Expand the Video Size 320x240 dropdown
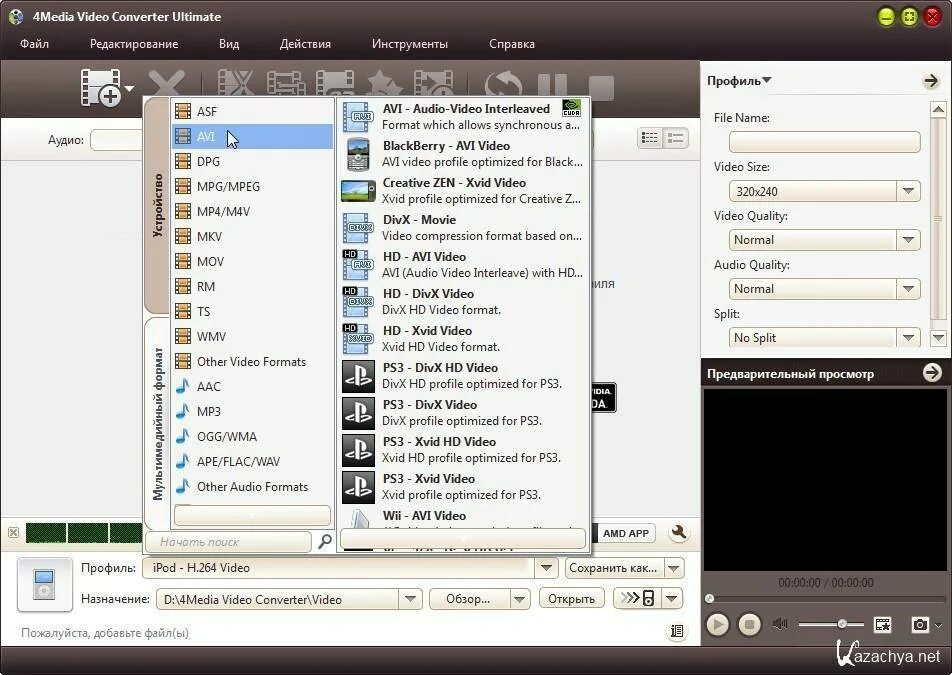 click(908, 191)
